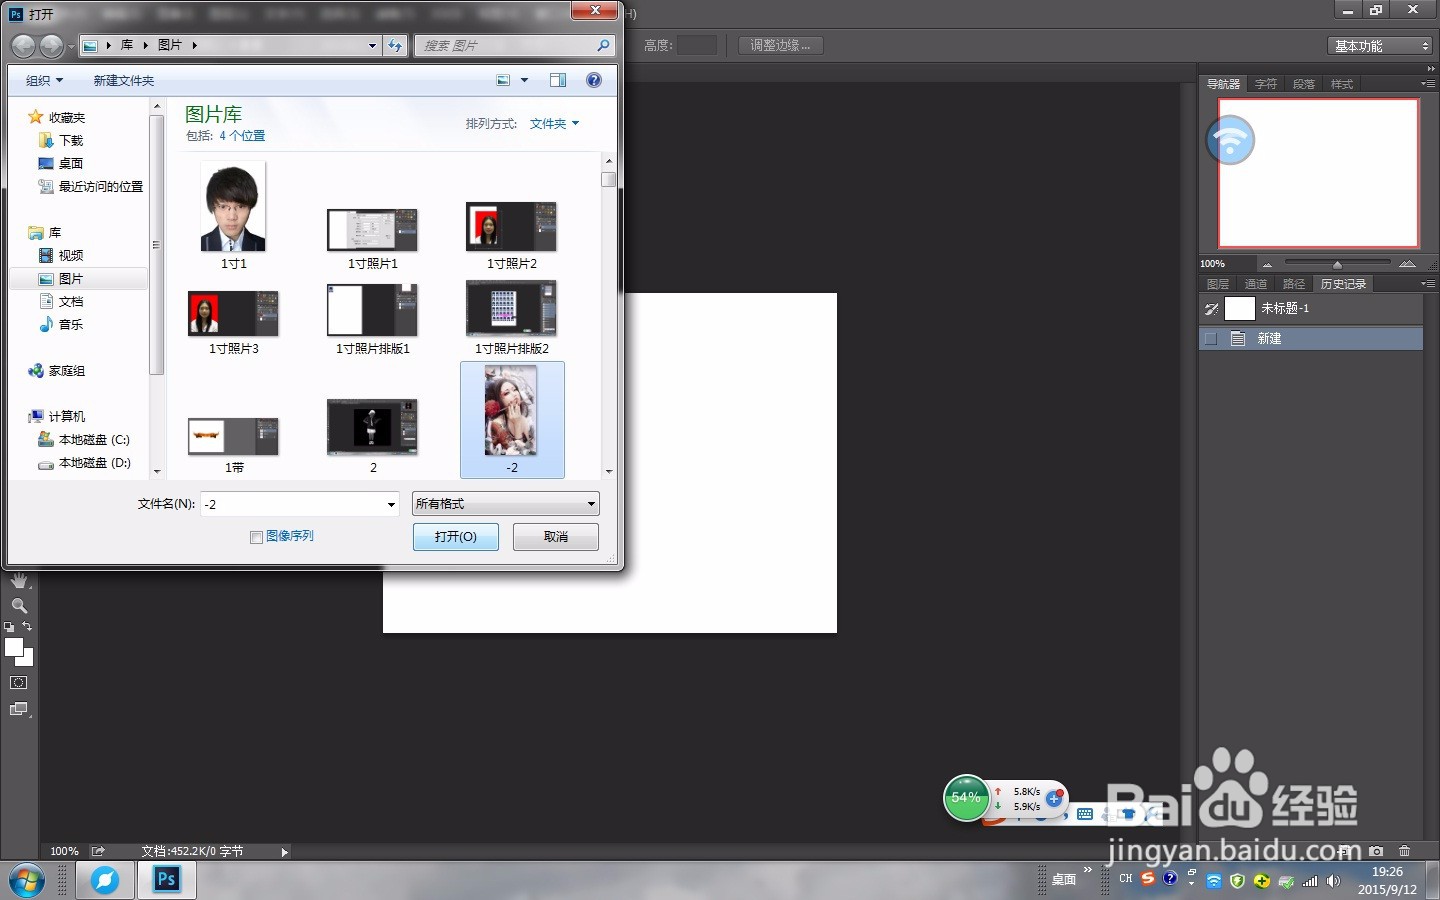Switch to the 样式 tab
This screenshot has width=1440, height=900.
pos(1342,84)
